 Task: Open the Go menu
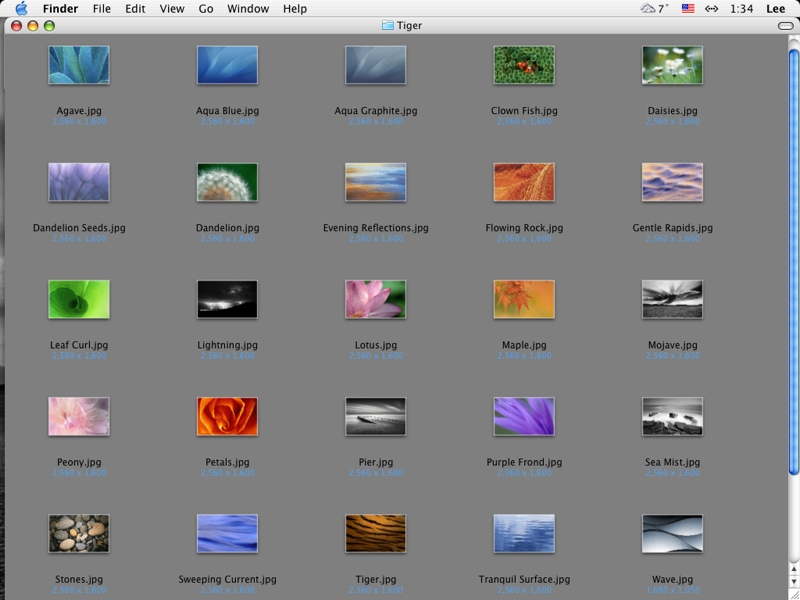[206, 9]
